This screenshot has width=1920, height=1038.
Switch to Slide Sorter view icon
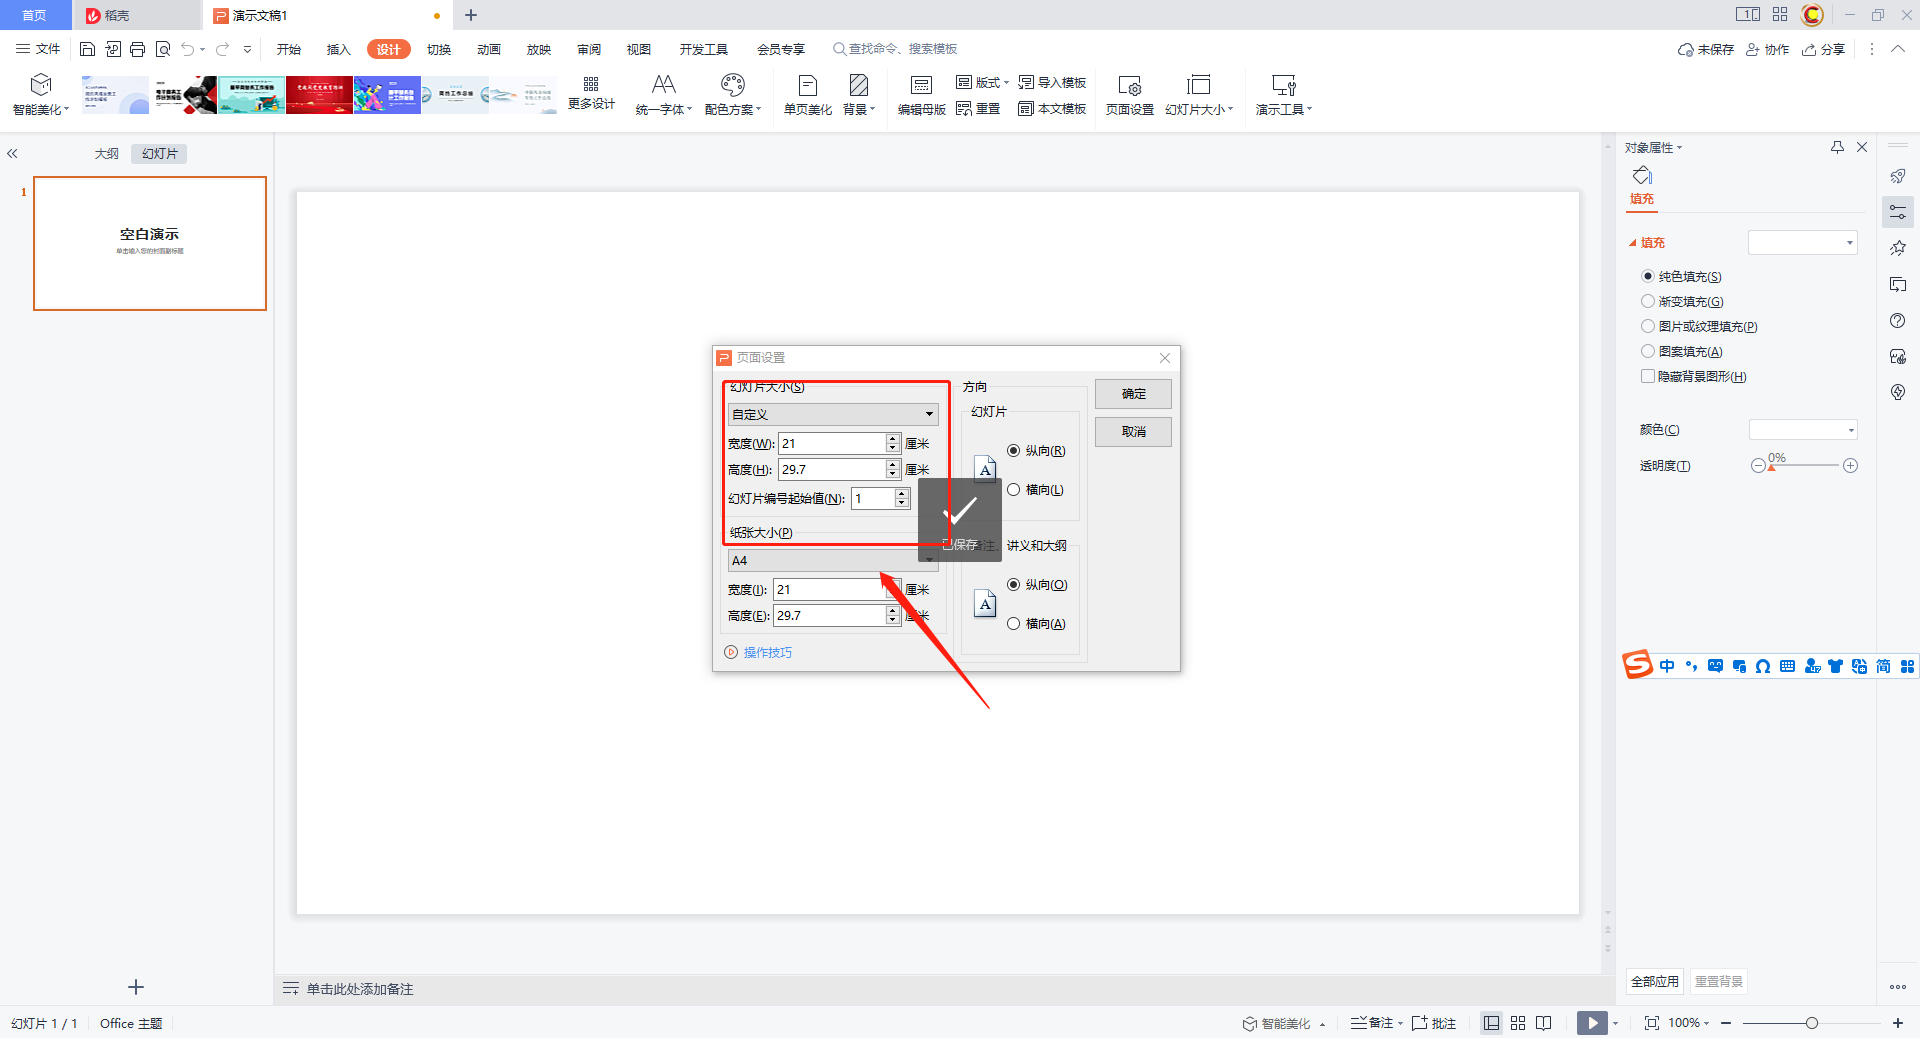coord(1518,1023)
